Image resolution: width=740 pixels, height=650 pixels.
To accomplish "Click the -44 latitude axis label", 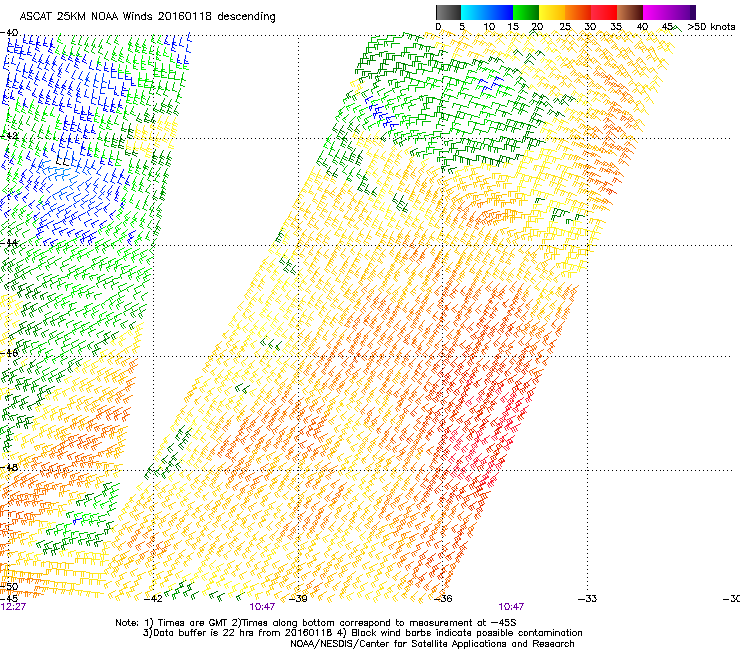I will point(9,243).
